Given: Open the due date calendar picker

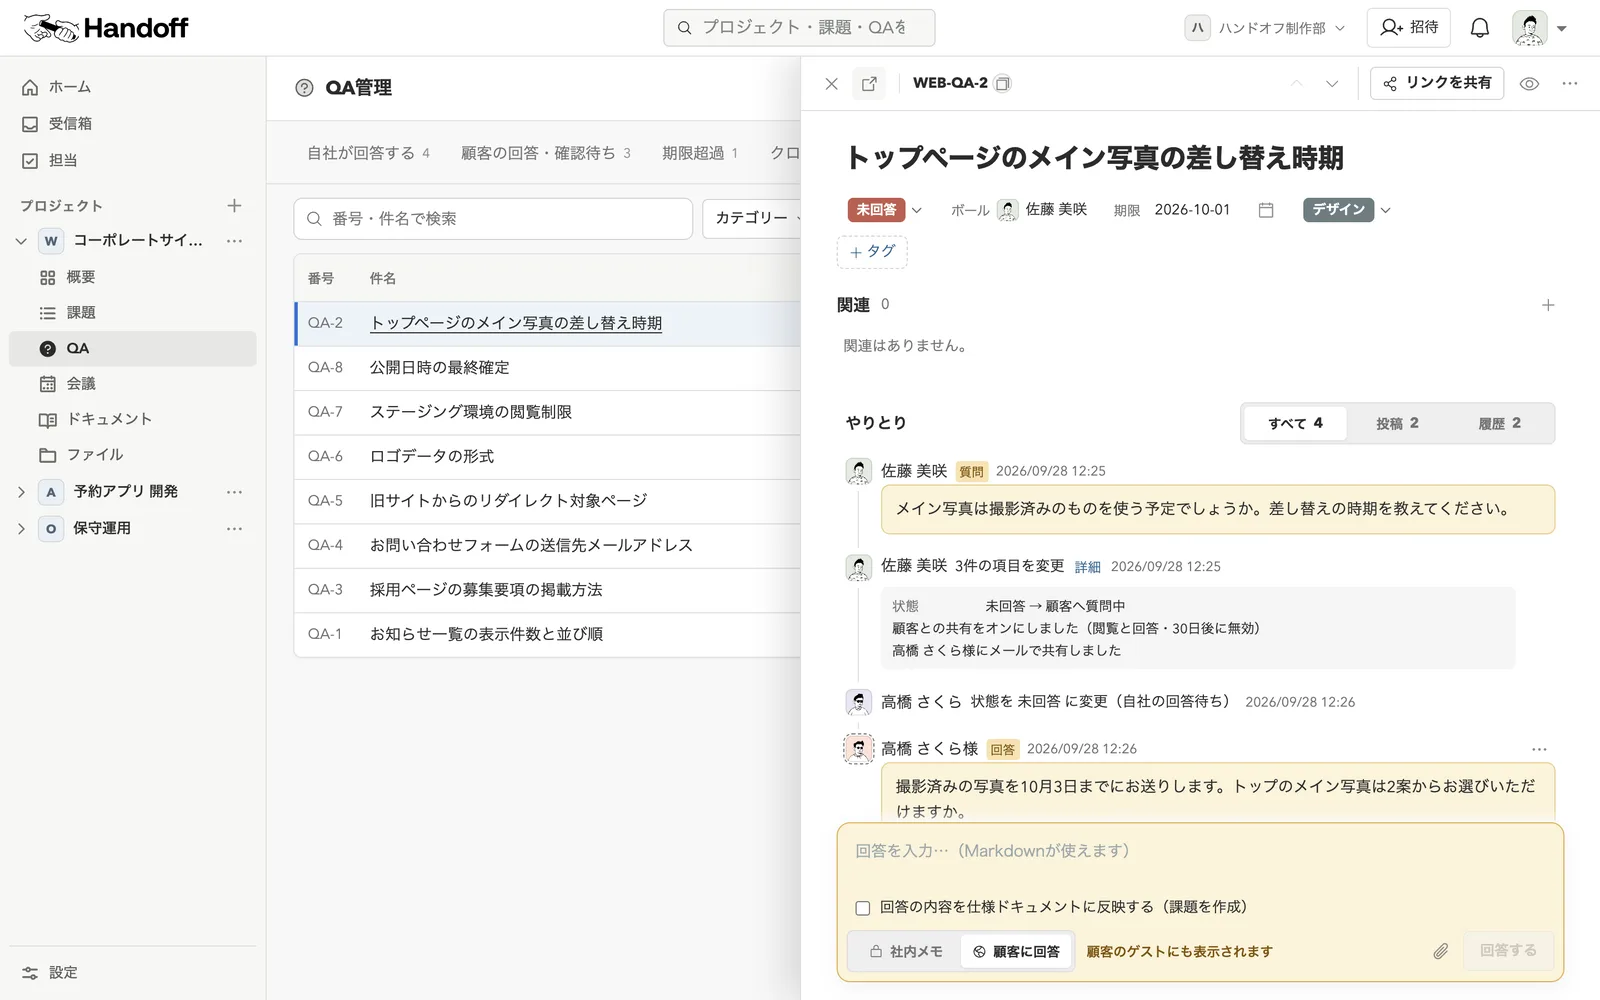Looking at the screenshot, I should 1266,210.
